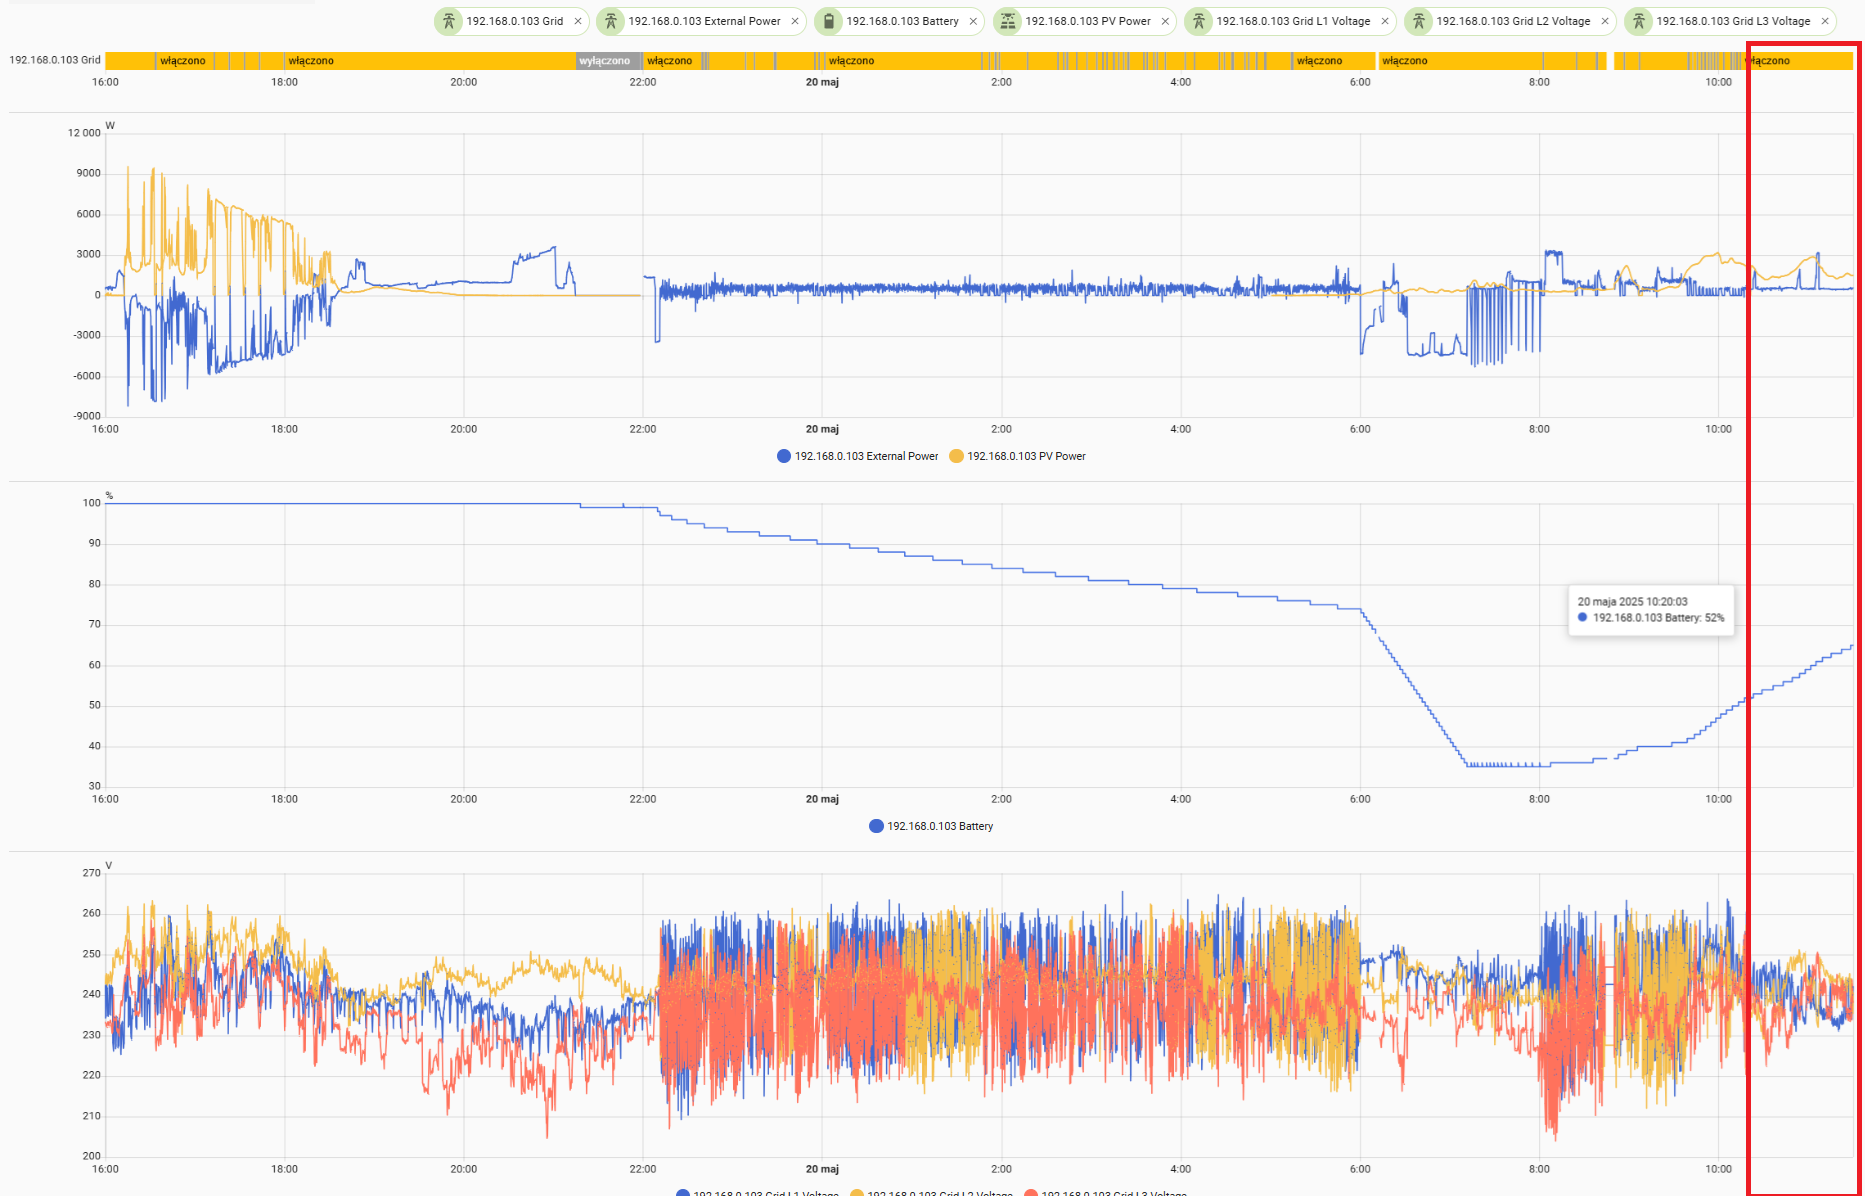Click the PV Power solar panel icon
The height and width of the screenshot is (1196, 1865).
point(1008,21)
